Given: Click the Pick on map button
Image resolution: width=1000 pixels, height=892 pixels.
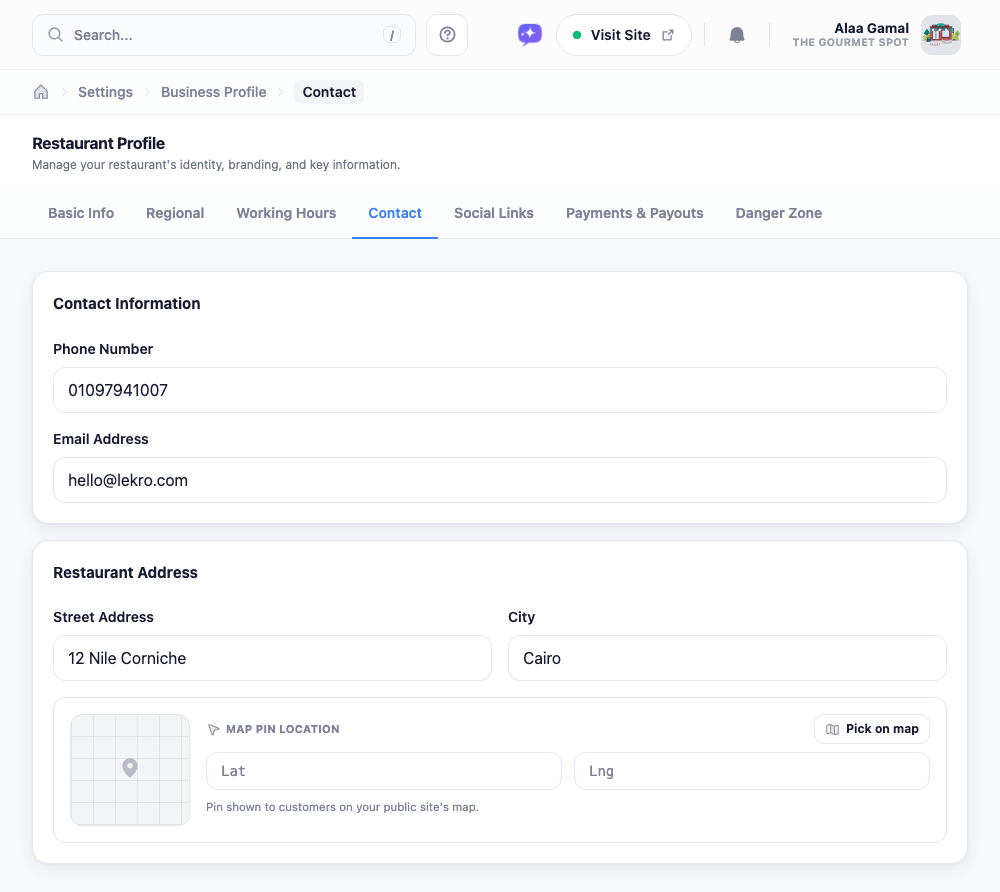Looking at the screenshot, I should 872,729.
